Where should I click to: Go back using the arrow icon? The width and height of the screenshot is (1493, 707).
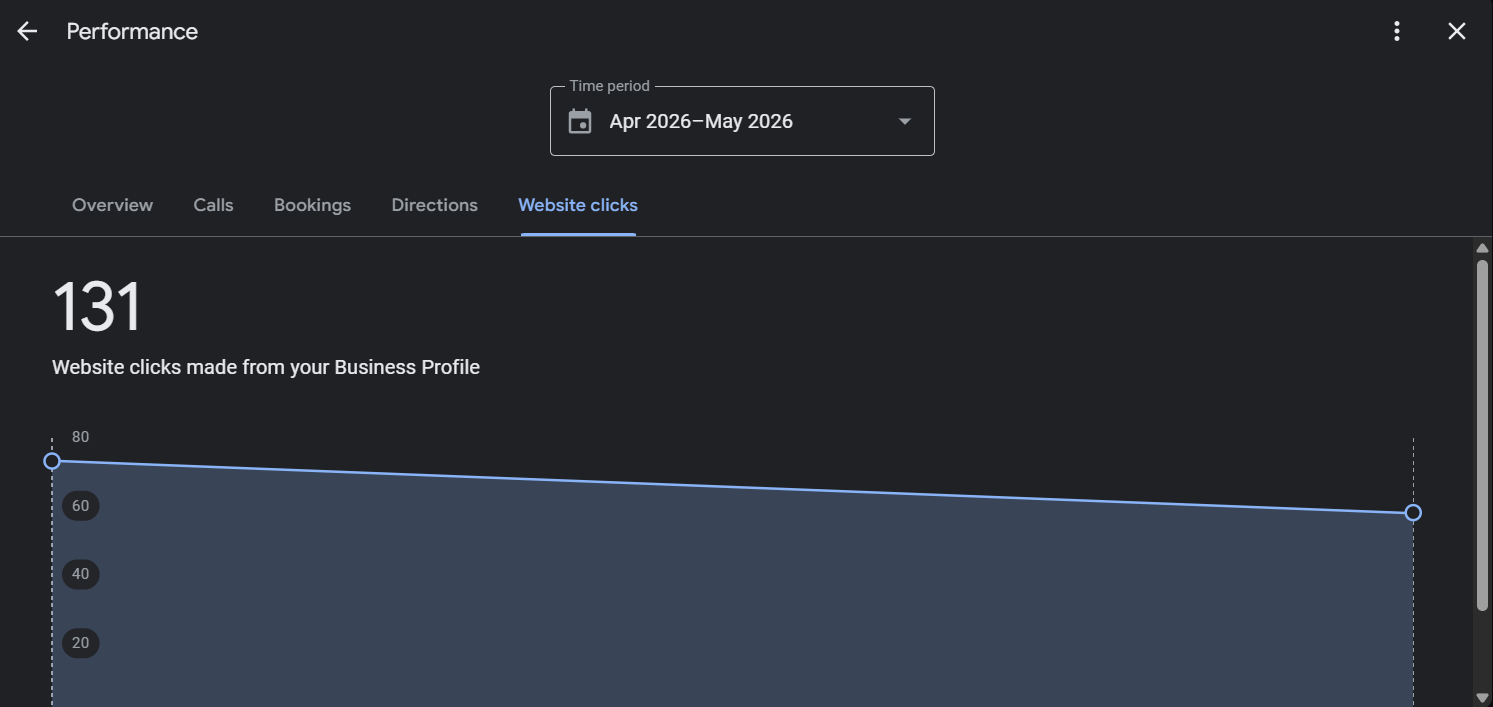(27, 31)
